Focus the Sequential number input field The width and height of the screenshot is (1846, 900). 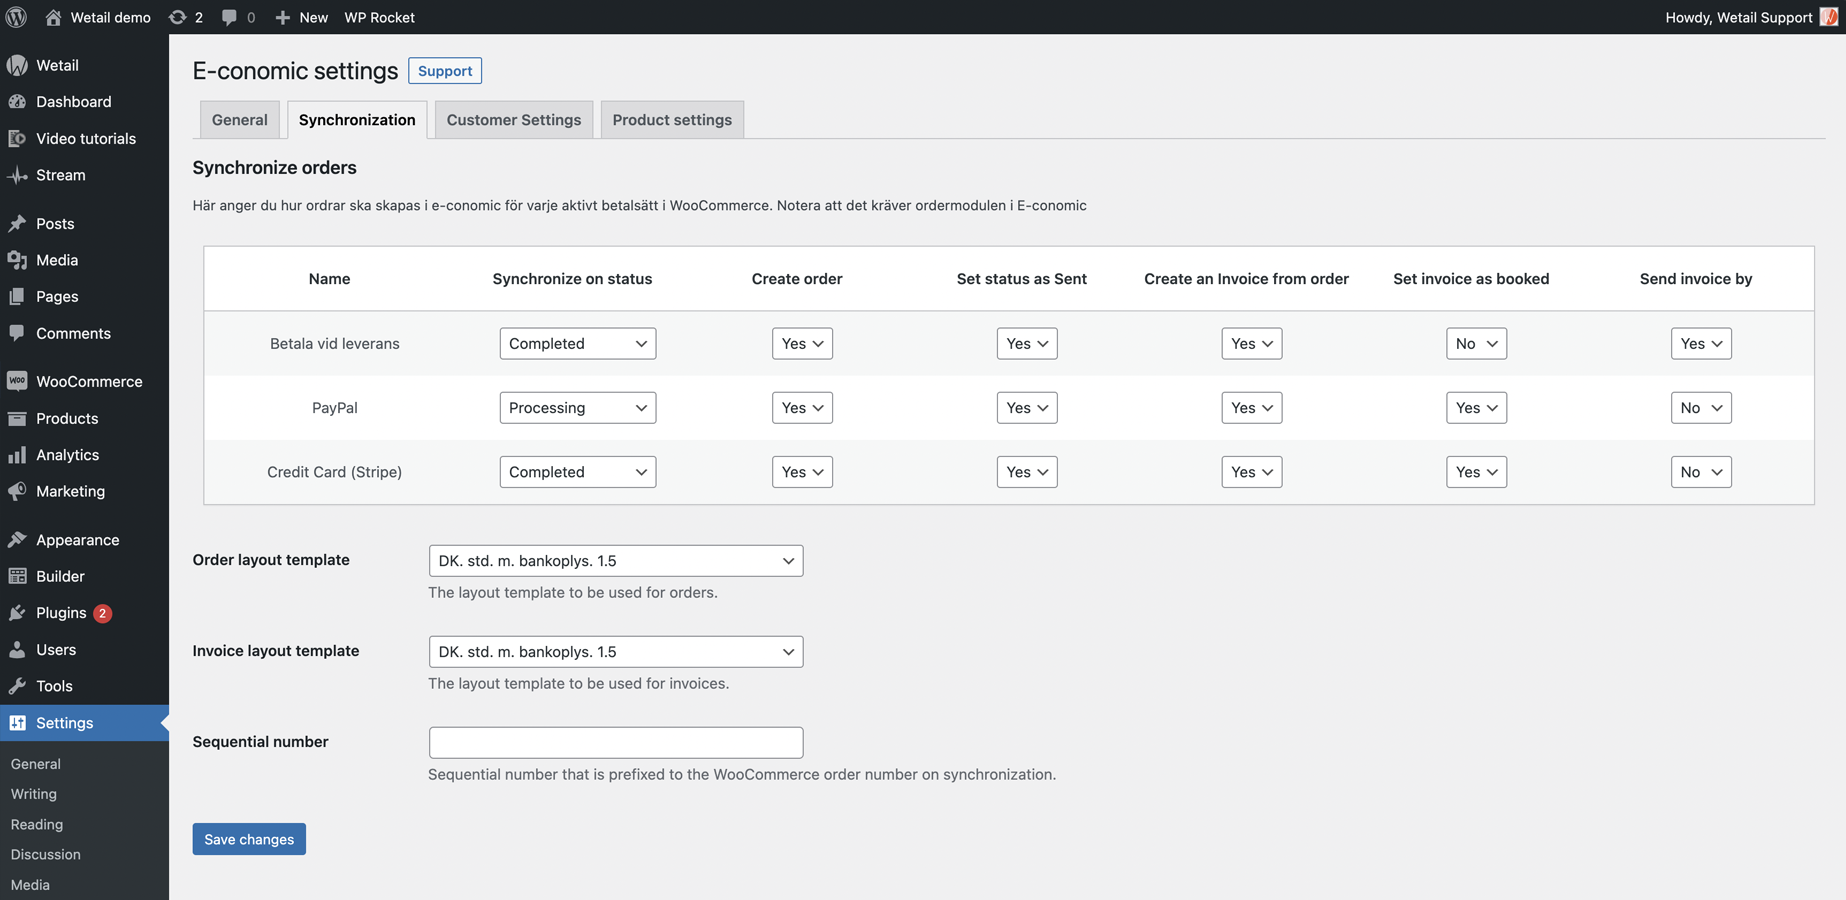click(x=615, y=742)
